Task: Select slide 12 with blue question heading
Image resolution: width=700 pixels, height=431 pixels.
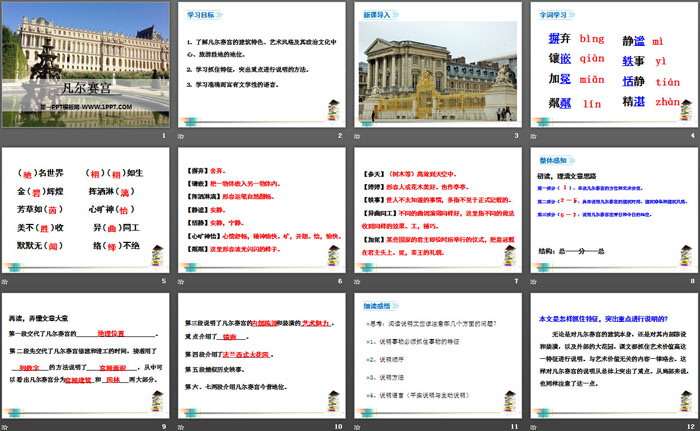Action: click(614, 356)
